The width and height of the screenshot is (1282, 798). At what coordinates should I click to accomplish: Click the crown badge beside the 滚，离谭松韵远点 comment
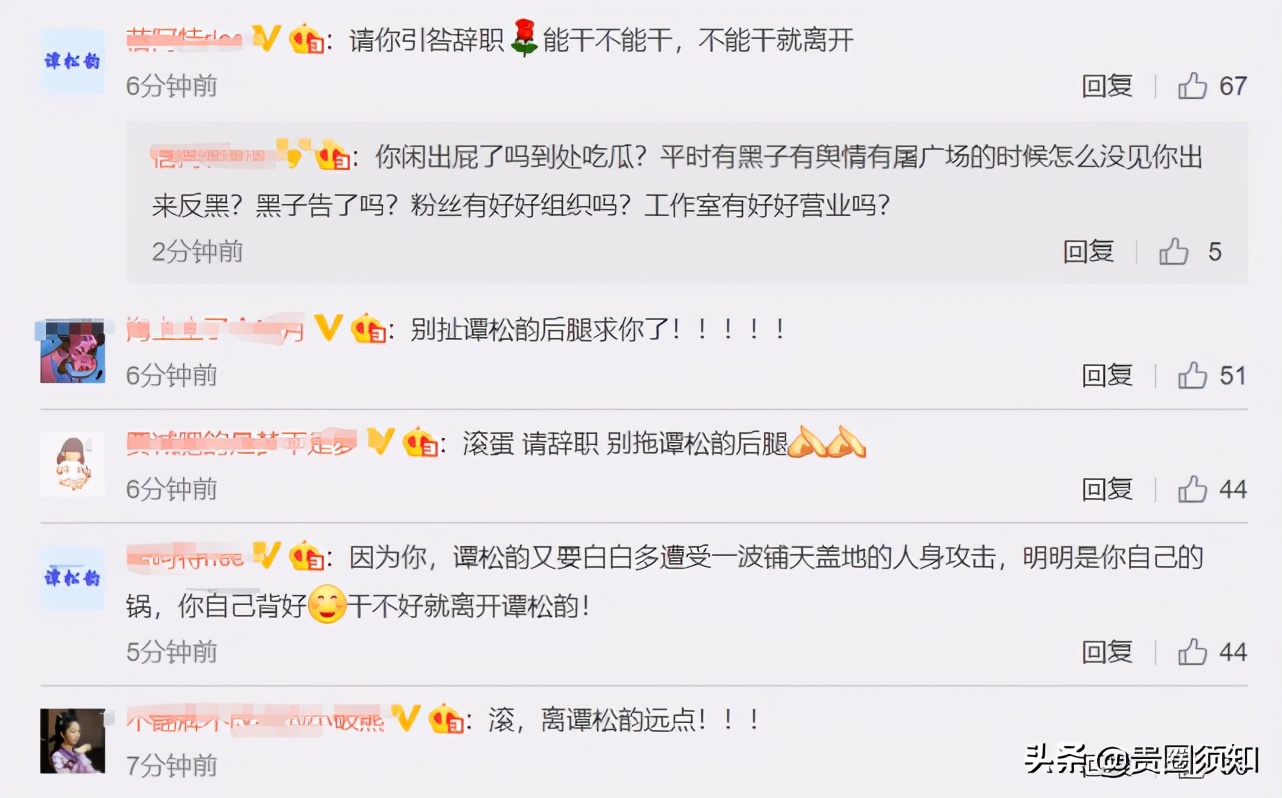click(446, 718)
